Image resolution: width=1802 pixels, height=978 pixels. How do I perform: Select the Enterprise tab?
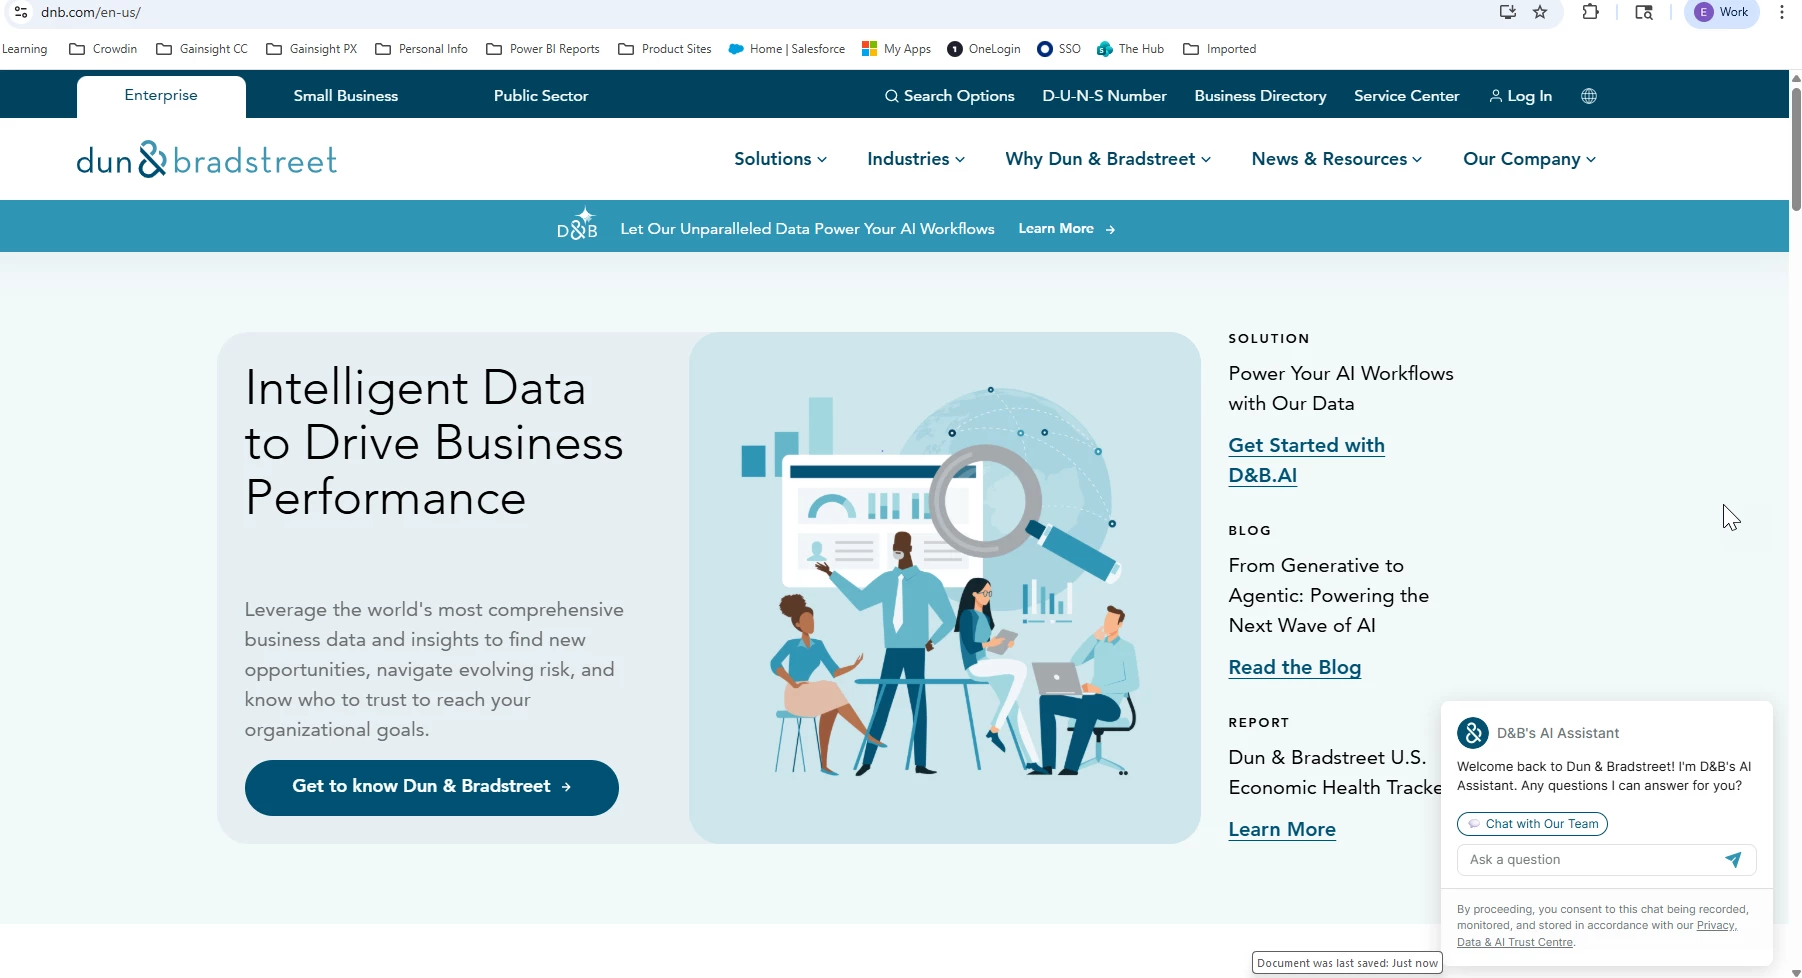point(161,96)
